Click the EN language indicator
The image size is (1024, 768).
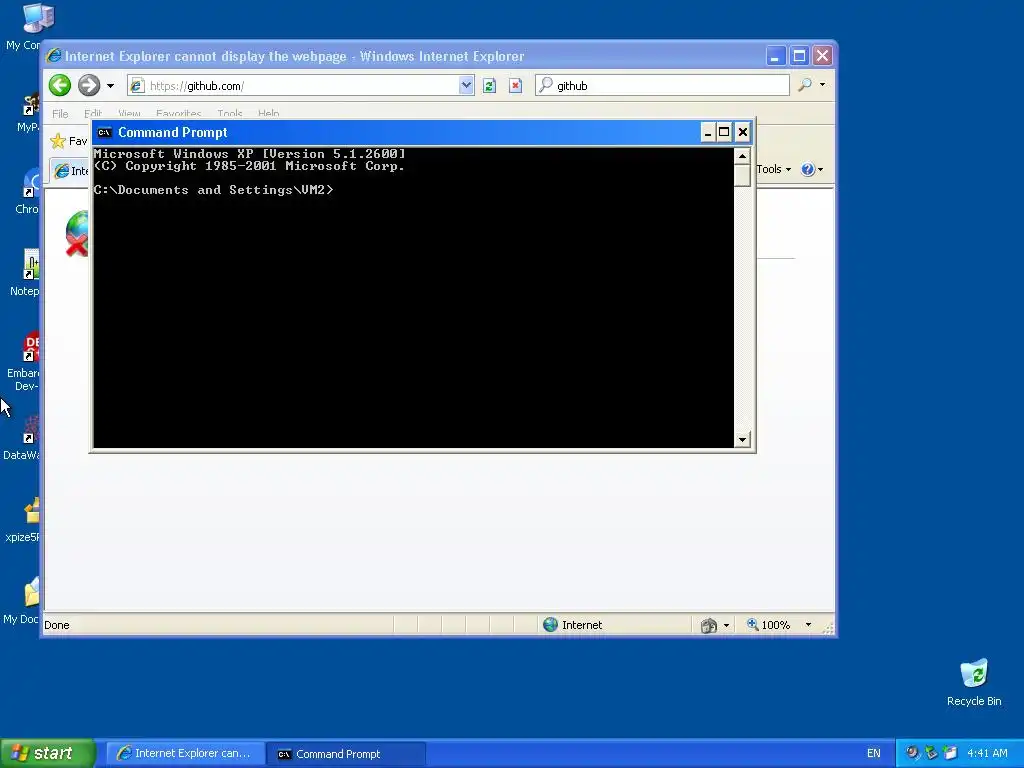point(874,754)
